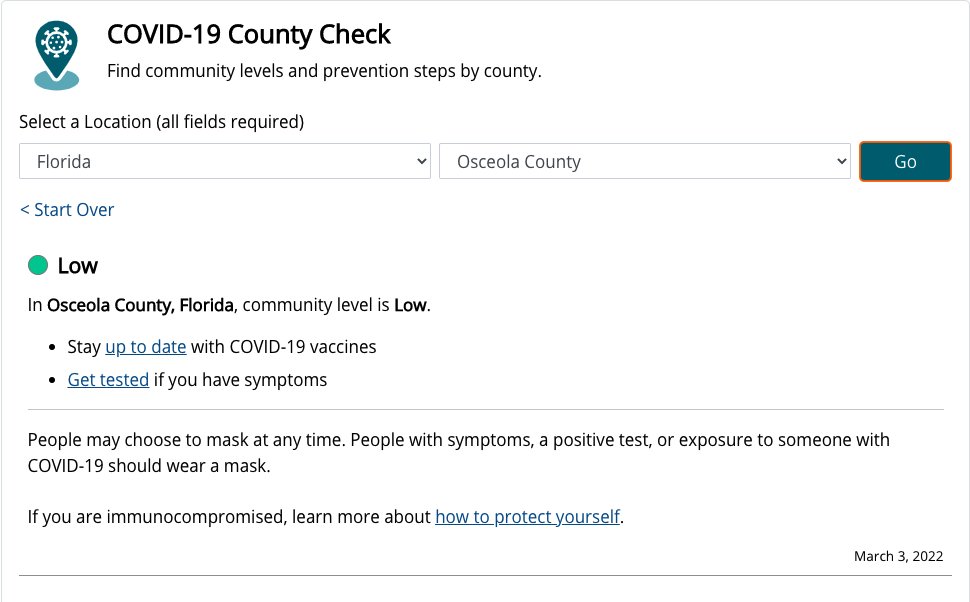Click the COVID-19 County Check title
The image size is (970, 602).
click(x=249, y=35)
